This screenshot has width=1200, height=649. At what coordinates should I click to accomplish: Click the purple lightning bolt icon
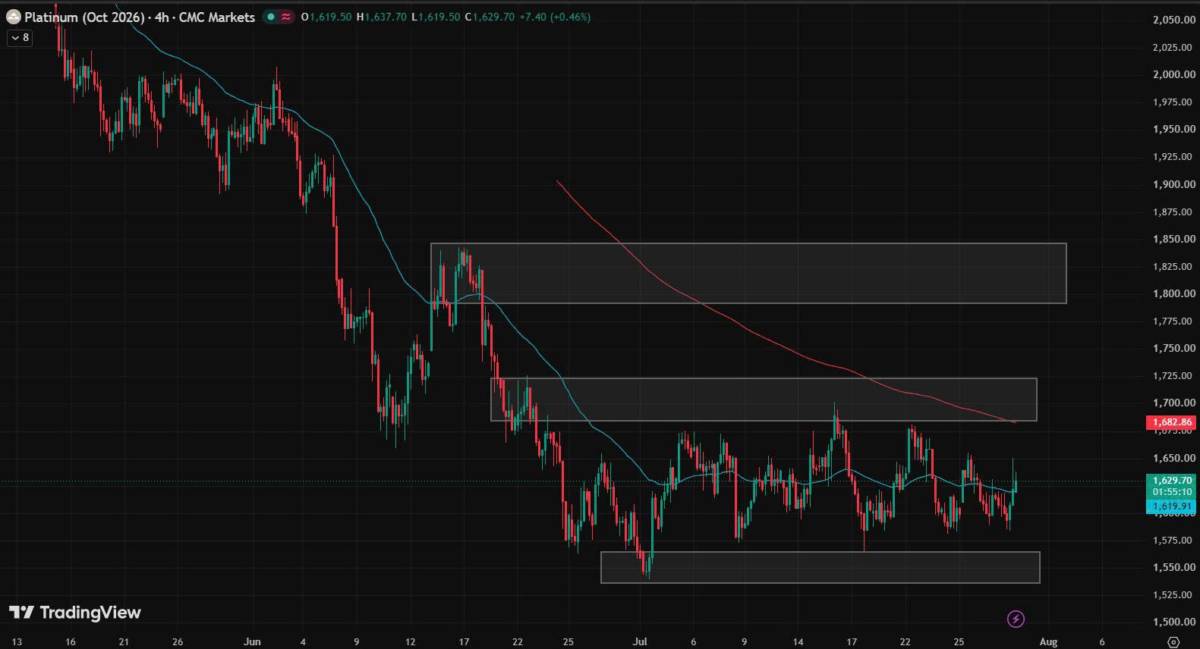(1016, 620)
